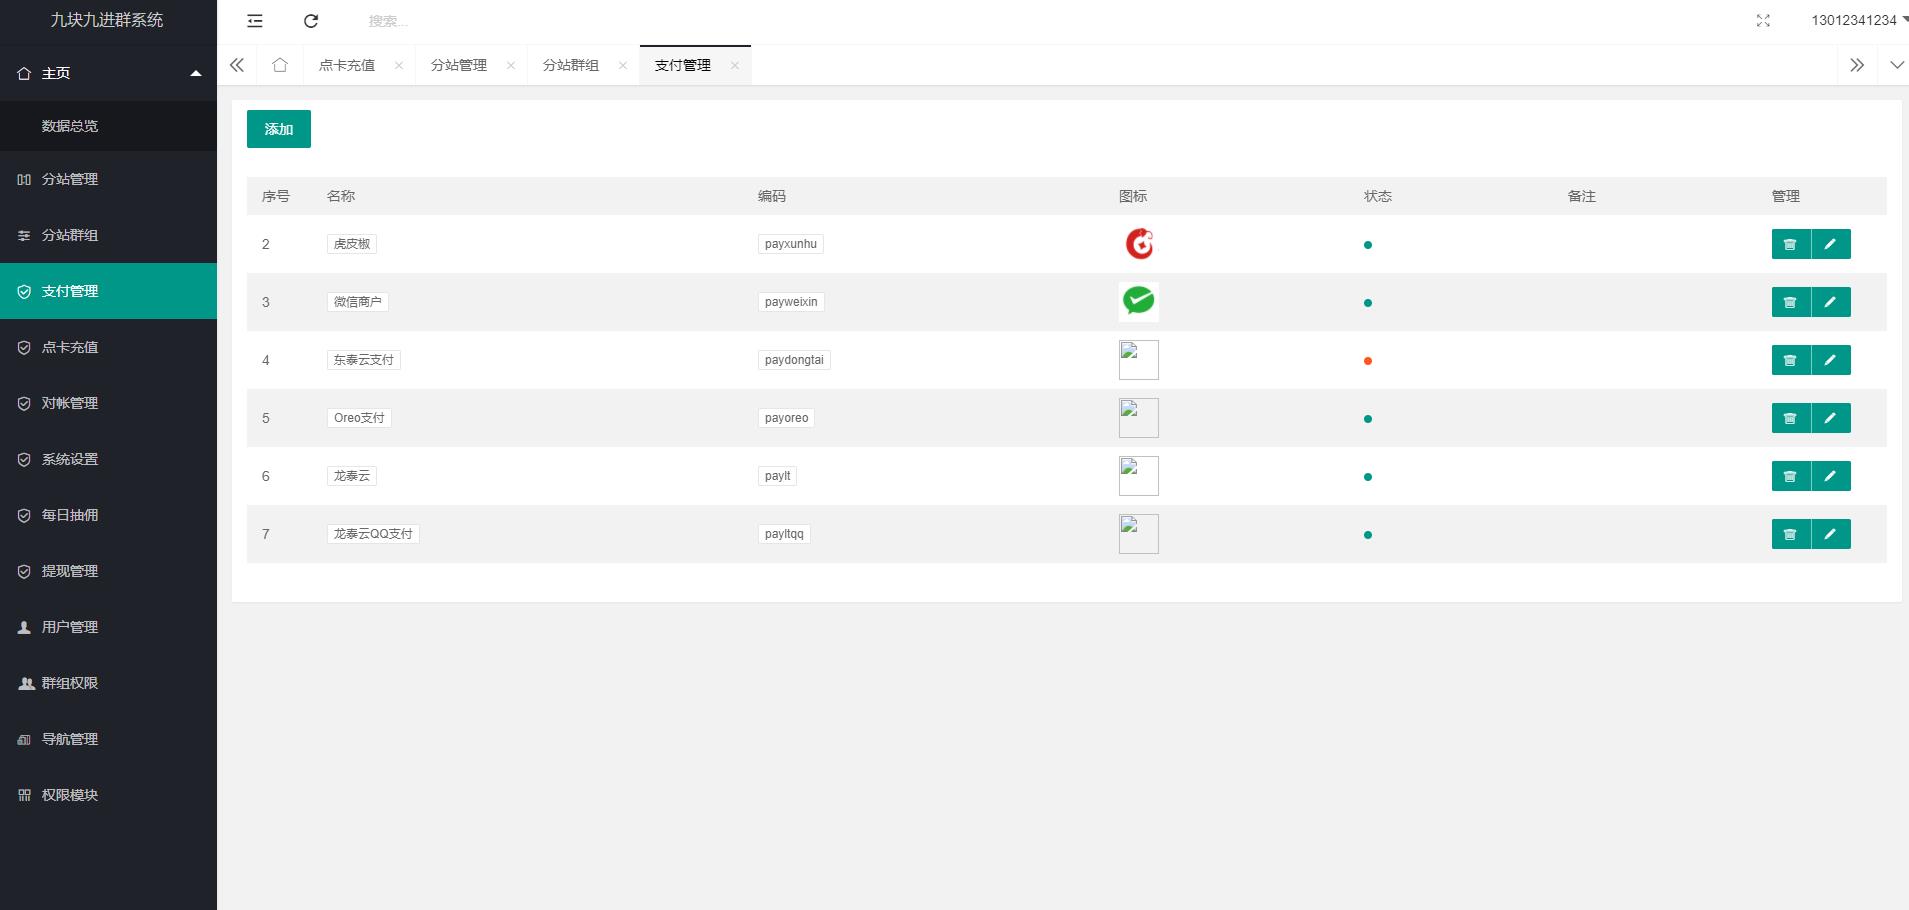Open the home tab icon
Image resolution: width=1909 pixels, height=910 pixels.
(x=280, y=65)
